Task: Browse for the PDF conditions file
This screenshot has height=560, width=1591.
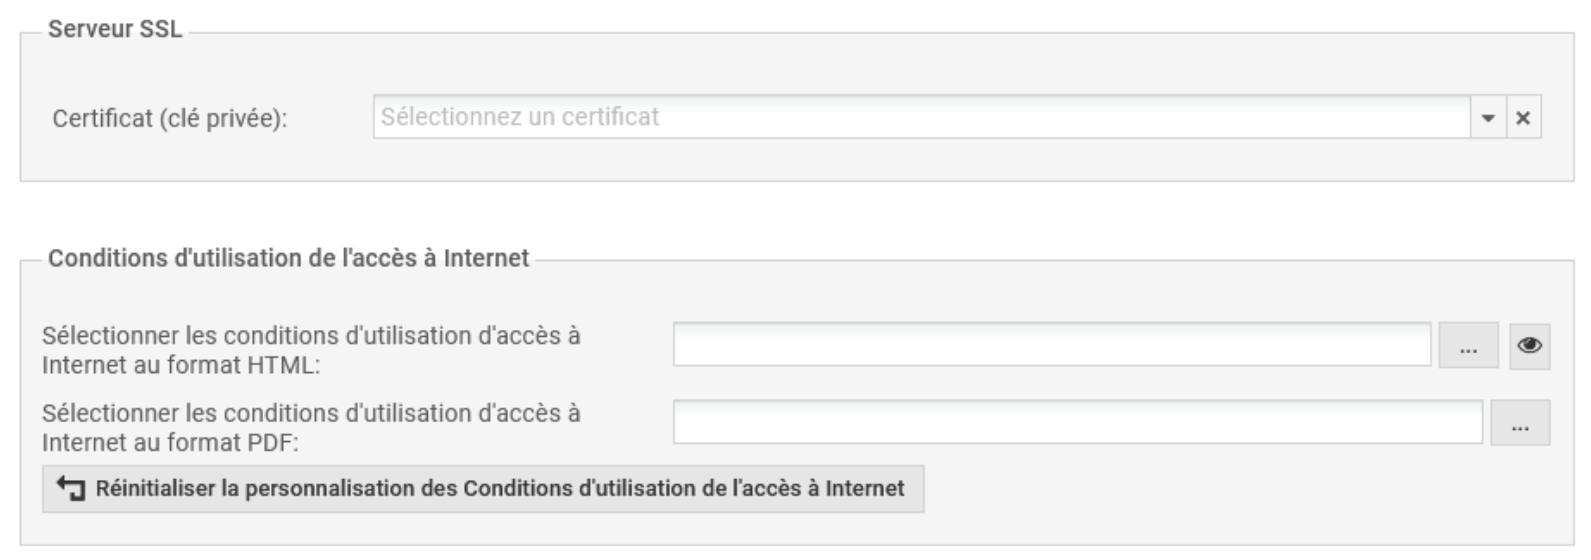Action: [x=1520, y=423]
